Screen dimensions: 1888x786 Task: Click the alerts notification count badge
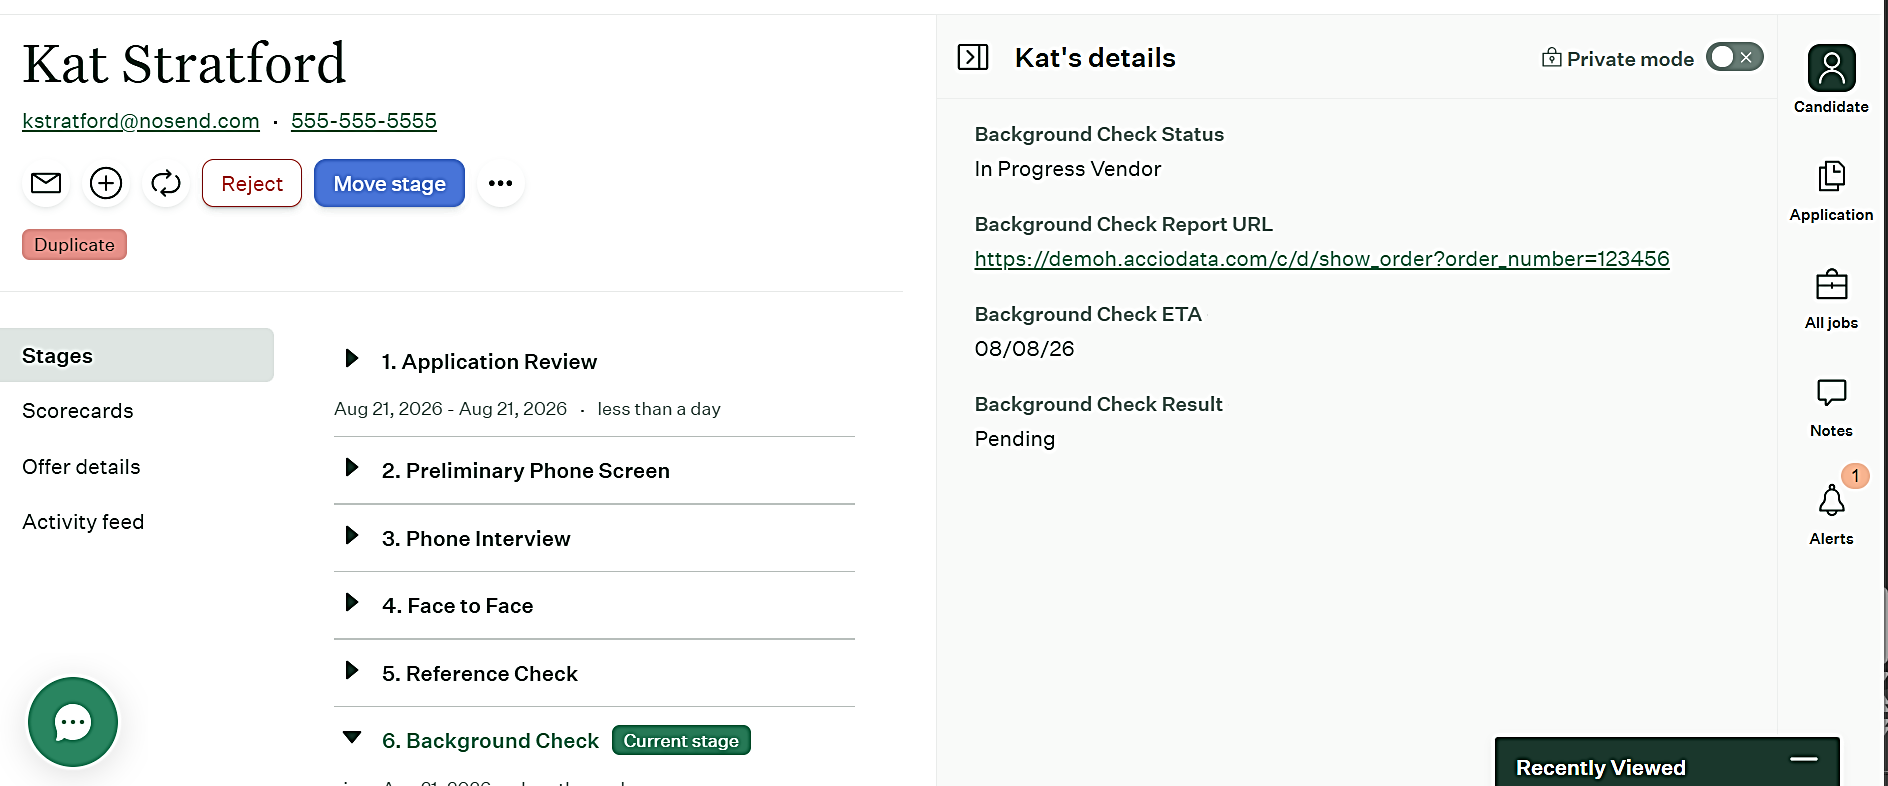point(1855,476)
